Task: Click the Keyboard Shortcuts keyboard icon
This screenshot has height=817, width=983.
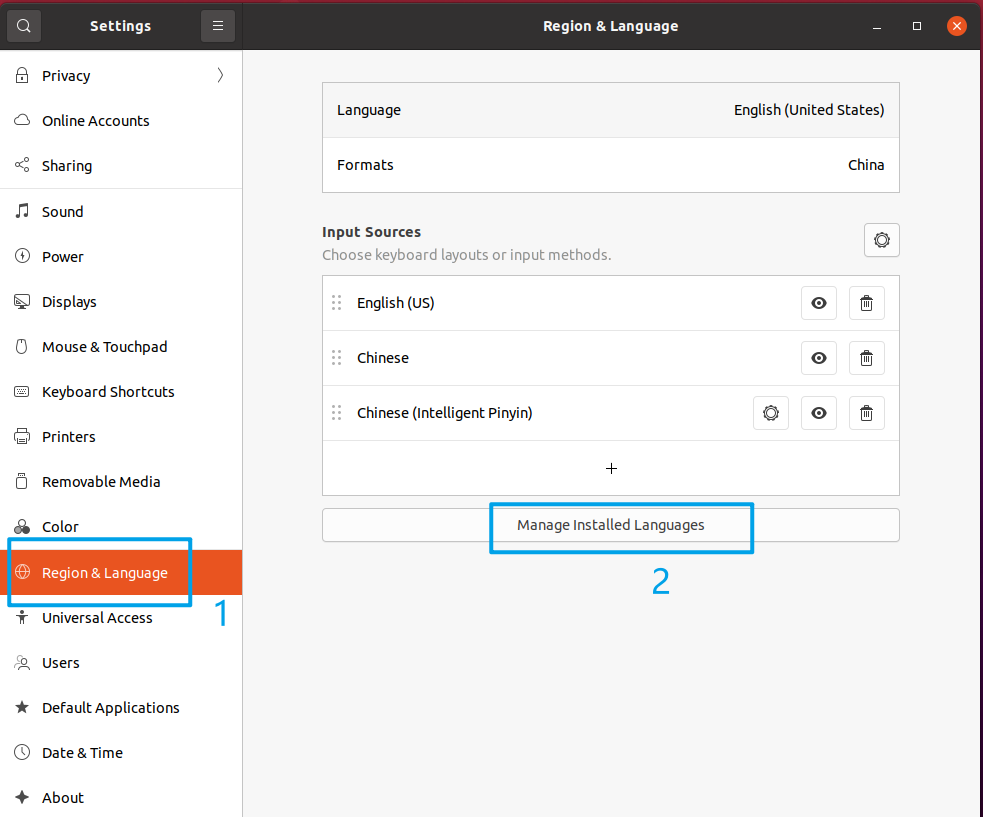Action: (22, 392)
